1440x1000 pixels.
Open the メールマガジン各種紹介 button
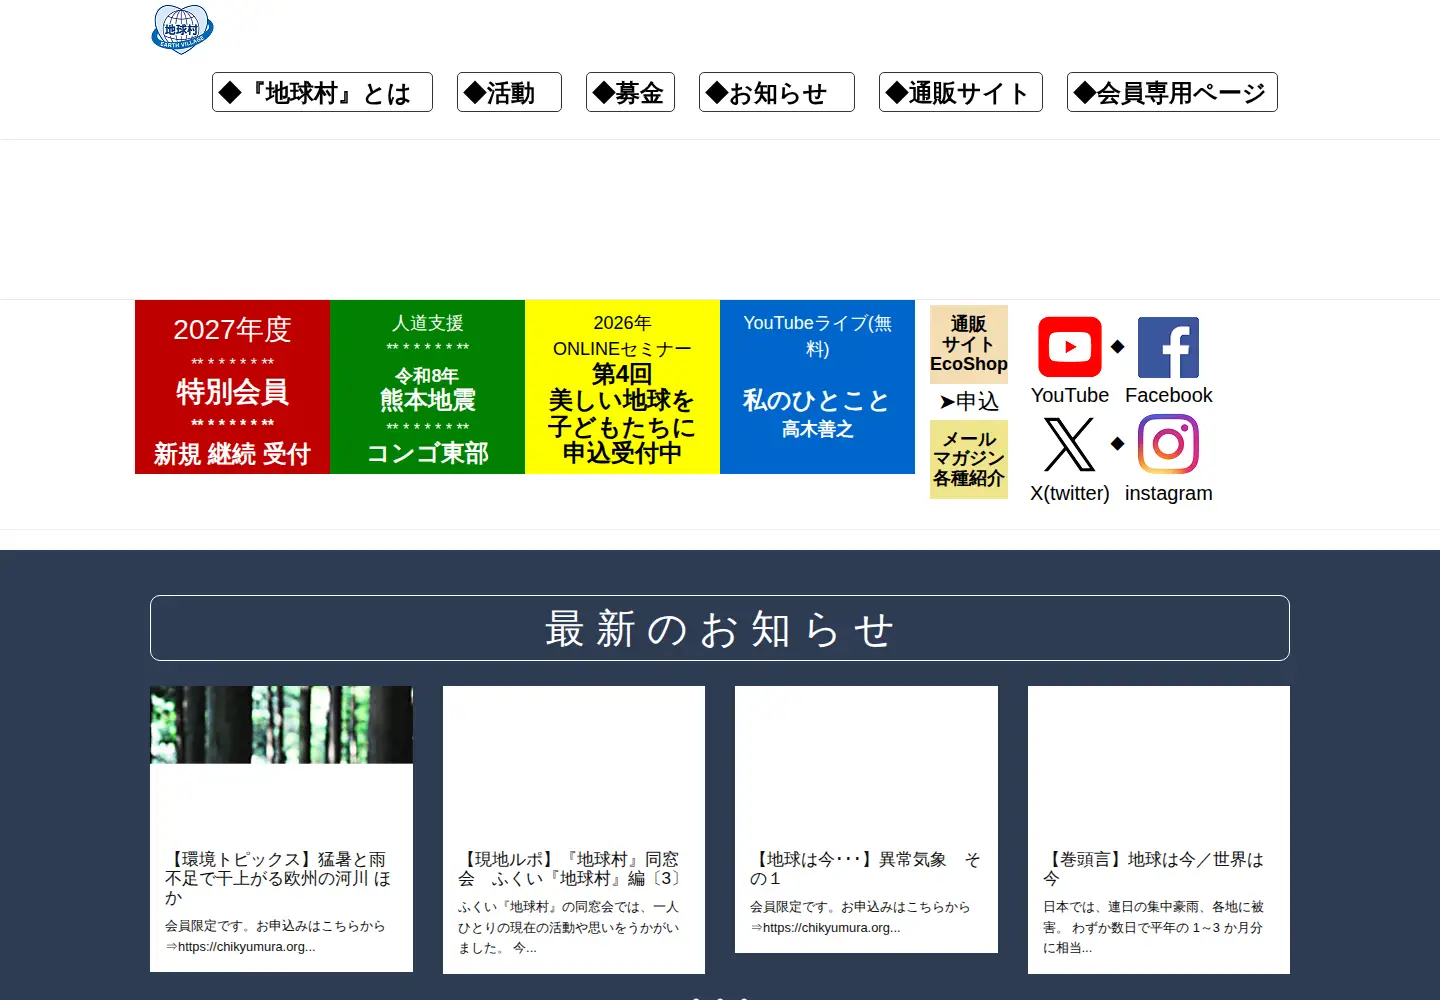(x=969, y=459)
